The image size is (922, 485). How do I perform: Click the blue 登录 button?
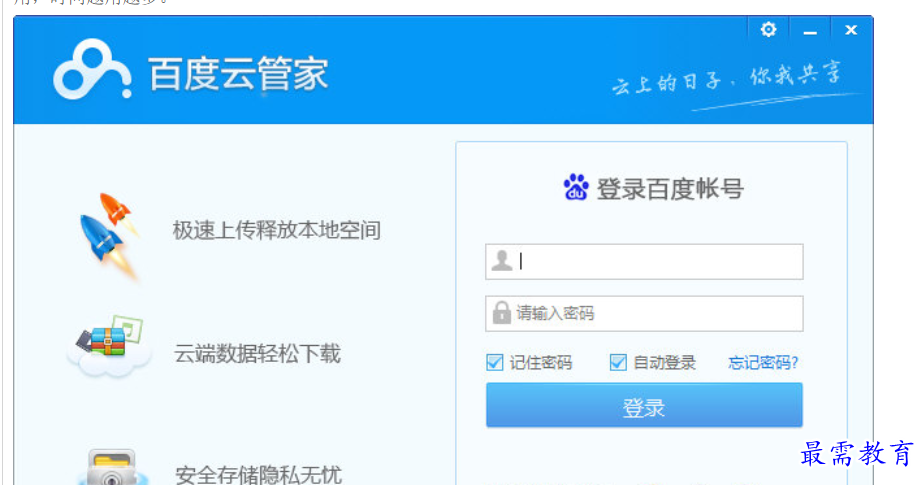tap(644, 405)
